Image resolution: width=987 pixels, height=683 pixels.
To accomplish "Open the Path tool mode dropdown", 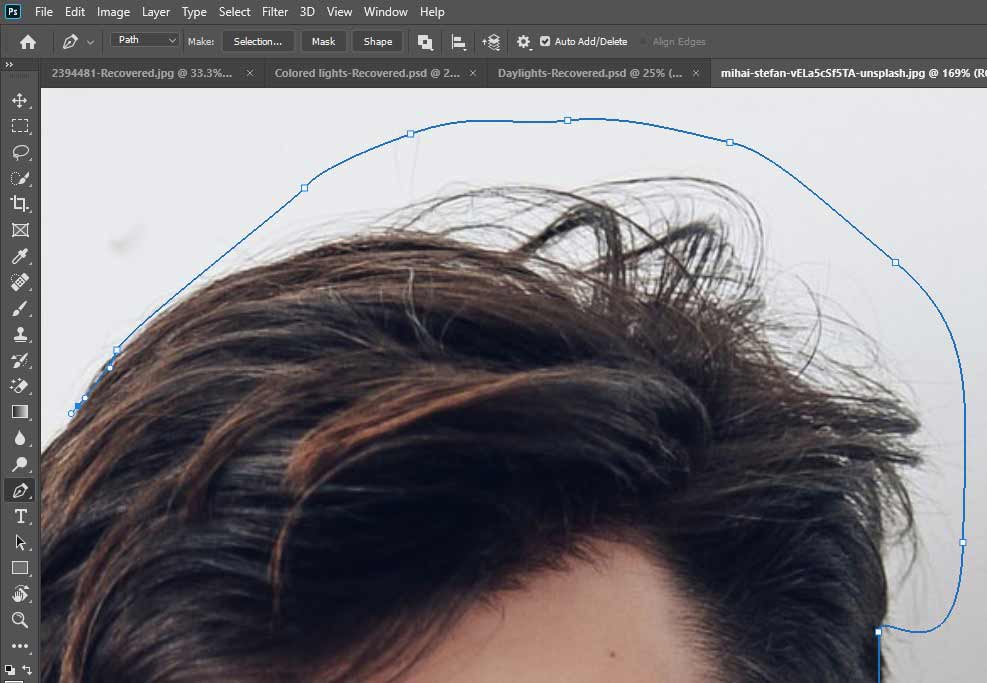I will (x=145, y=40).
